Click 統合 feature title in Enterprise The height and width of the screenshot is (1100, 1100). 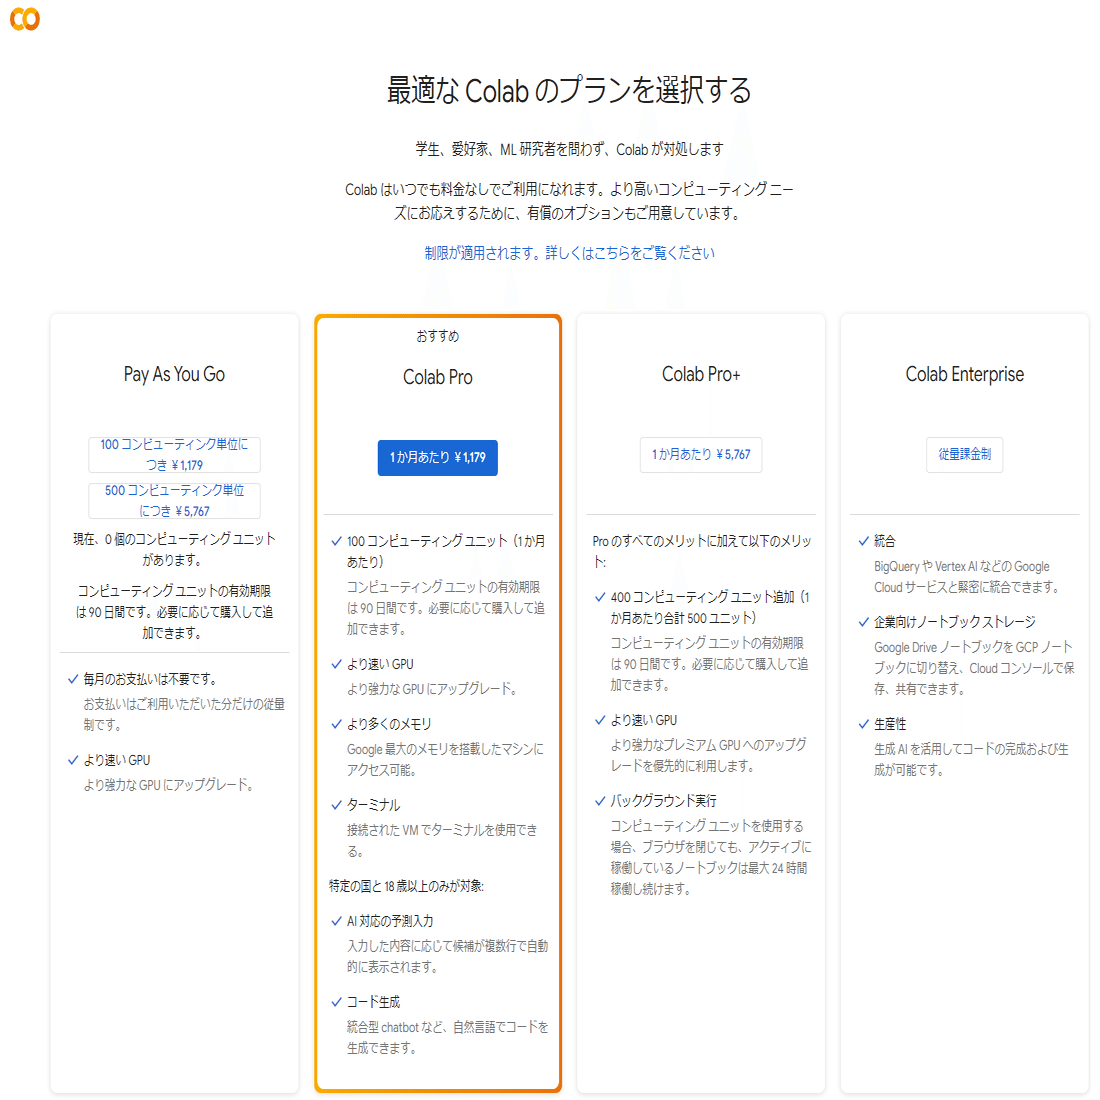tap(885, 541)
